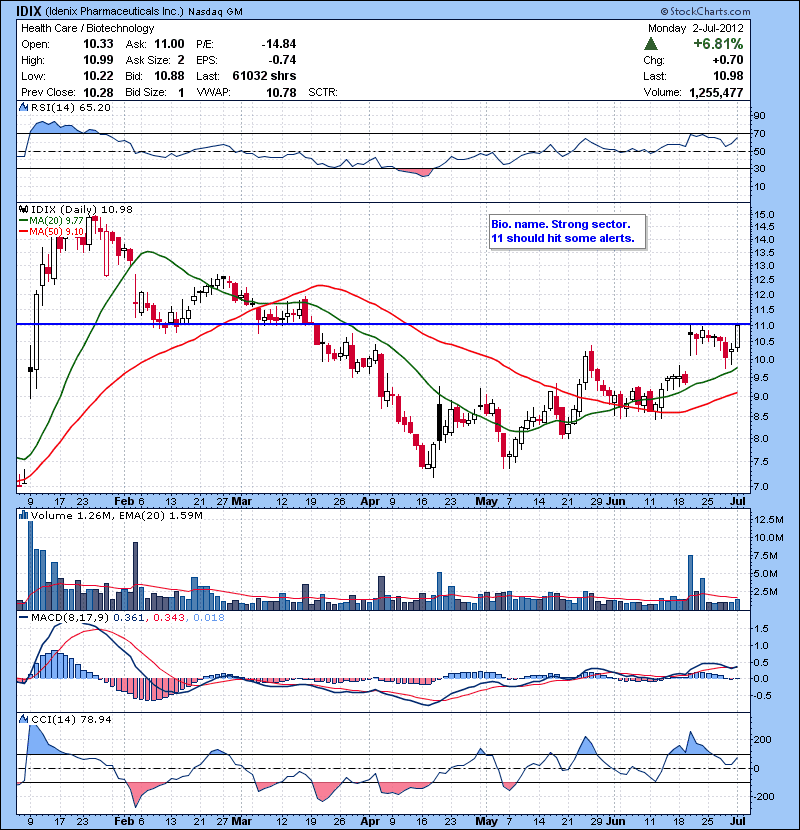800x830 pixels.
Task: Click the IDIX ticker symbol in the title
Action: [x=29, y=11]
